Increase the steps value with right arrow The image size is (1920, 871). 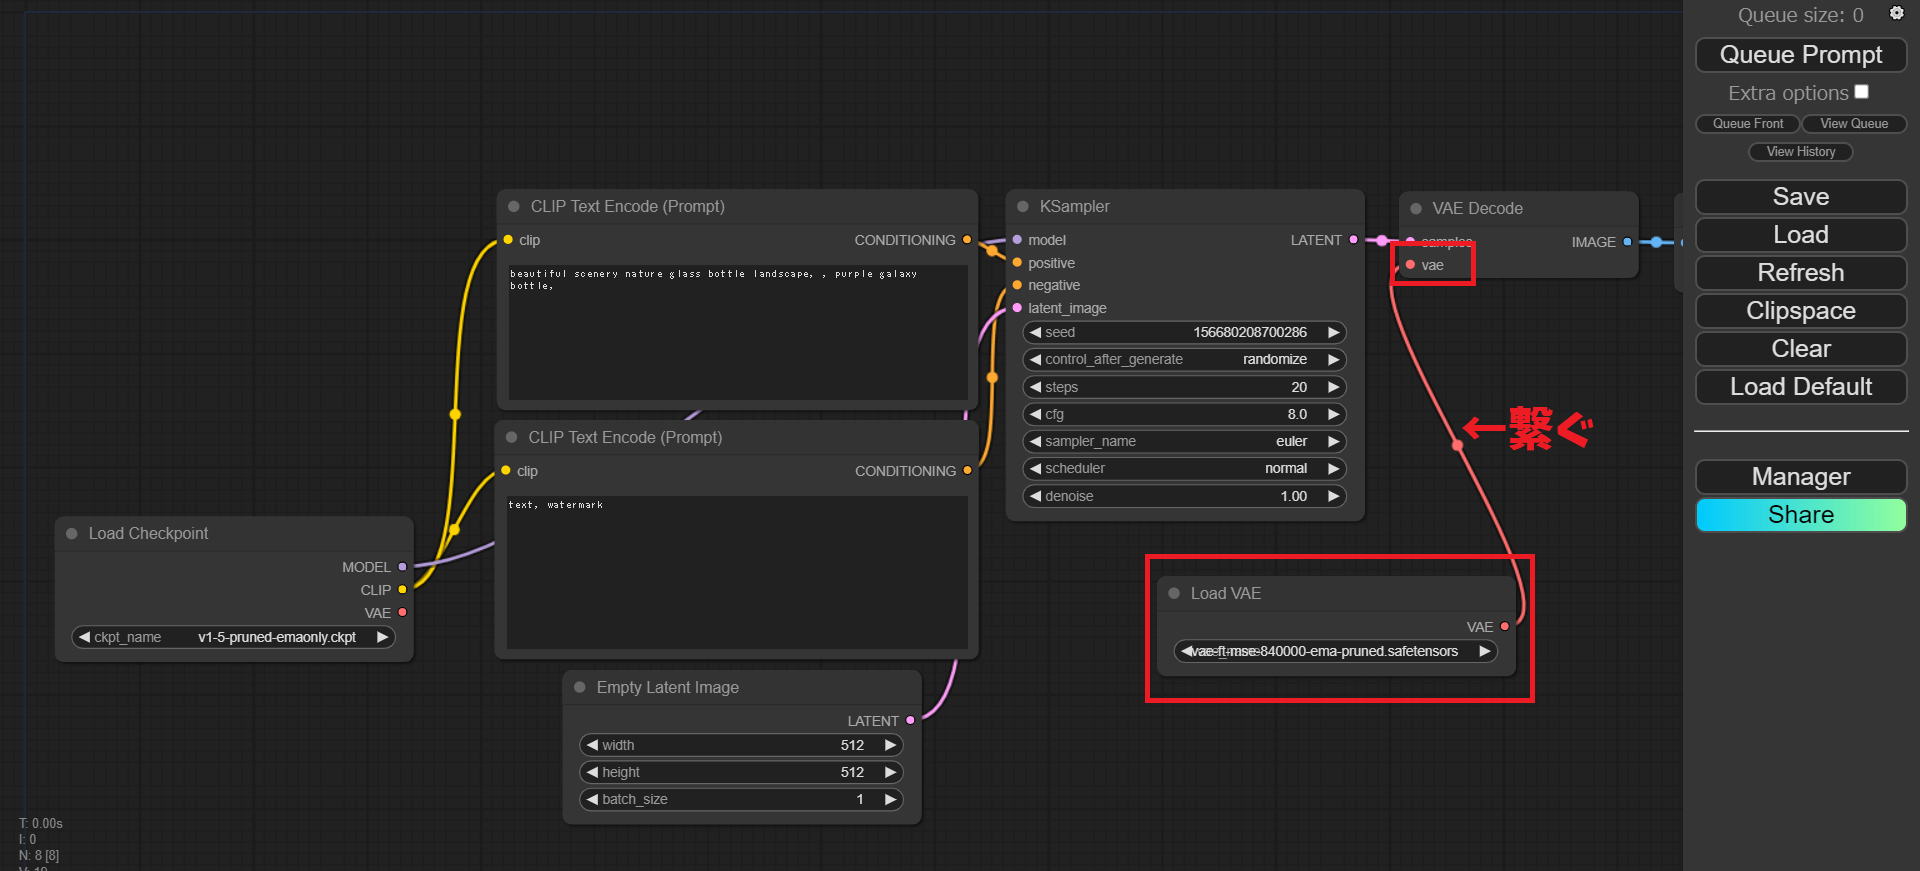1333,387
